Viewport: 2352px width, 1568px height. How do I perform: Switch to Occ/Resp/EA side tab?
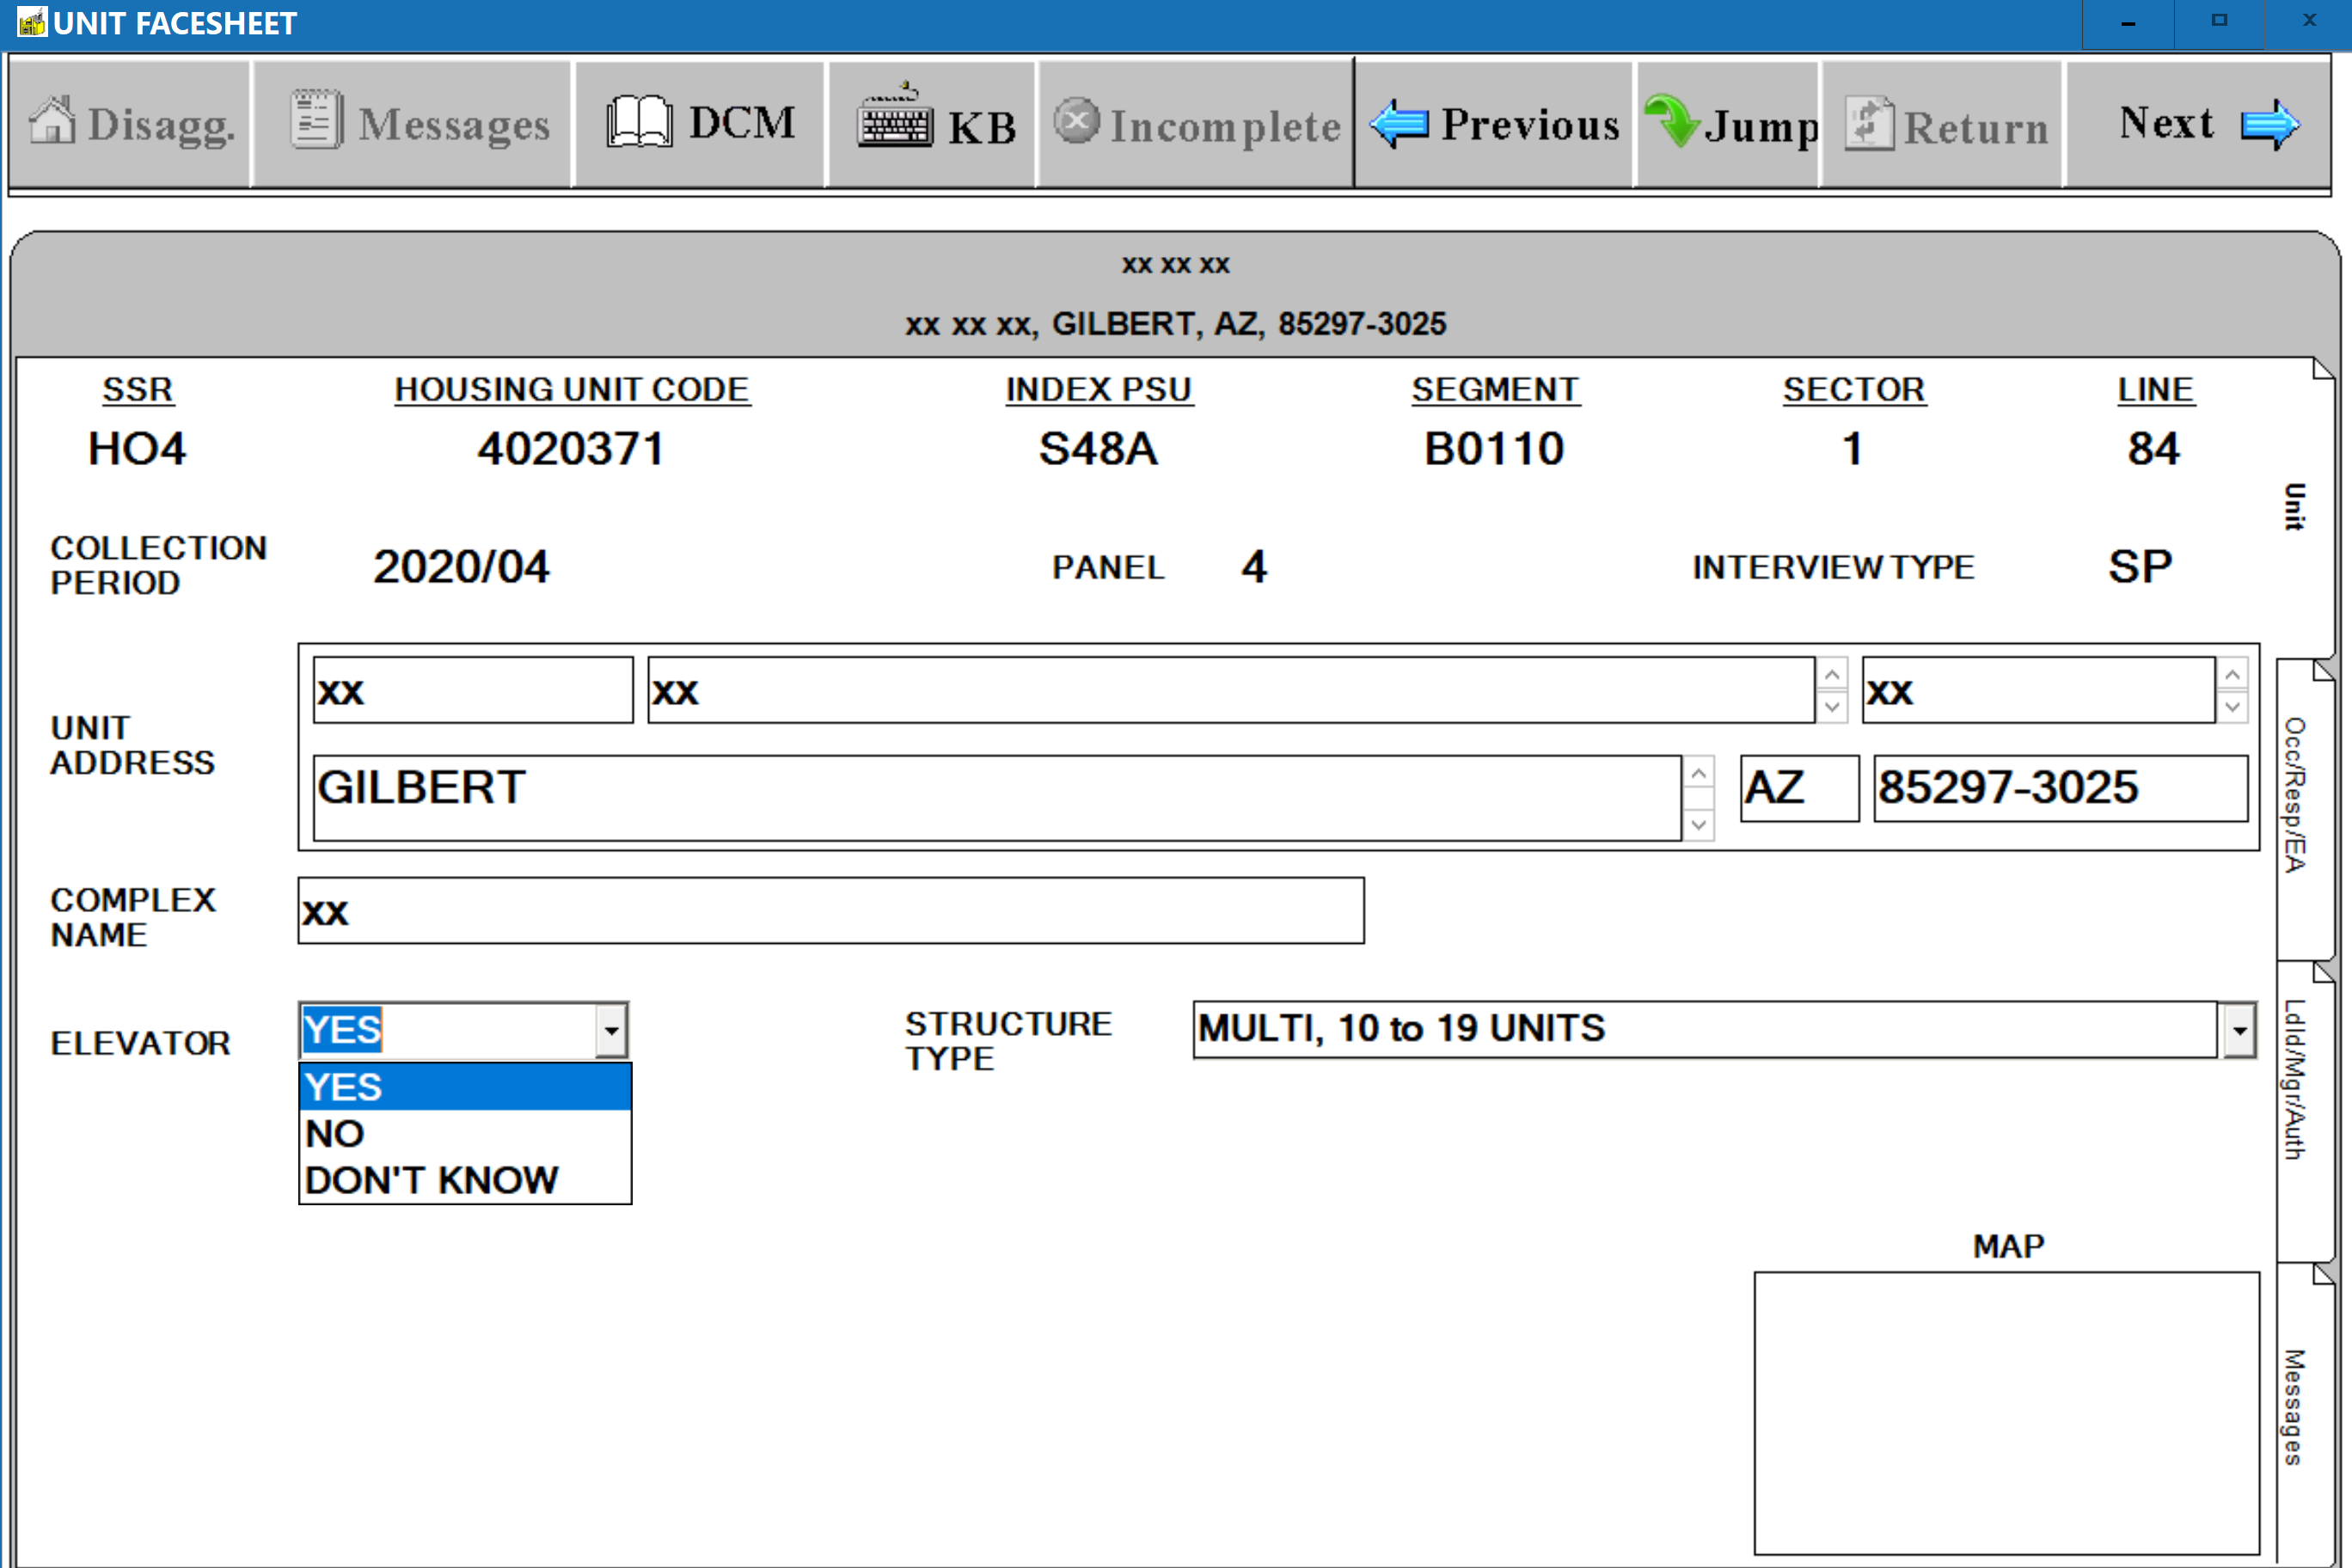2296,795
